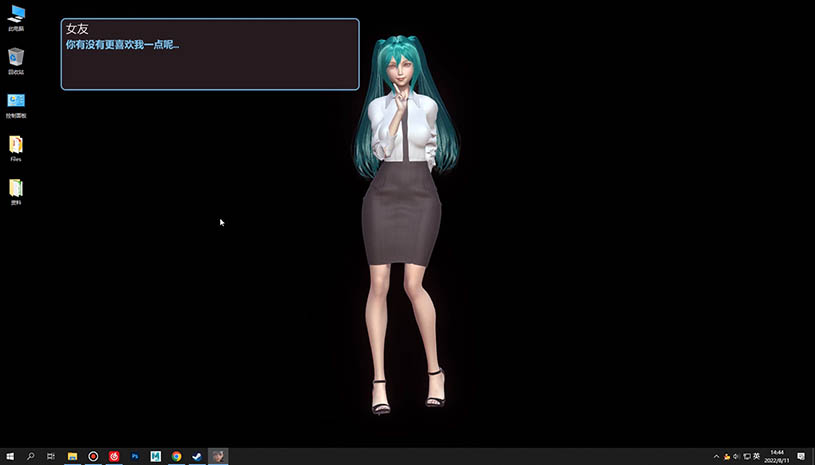This screenshot has width=815, height=465.
Task: Open the Windows Start menu
Action: click(x=10, y=456)
